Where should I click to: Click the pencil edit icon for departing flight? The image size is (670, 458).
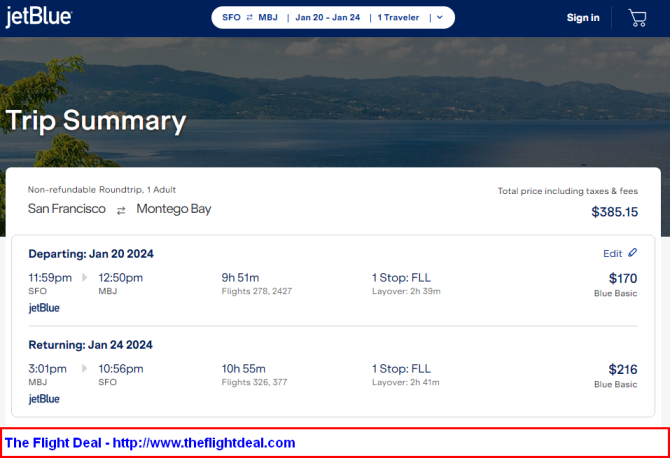(632, 253)
